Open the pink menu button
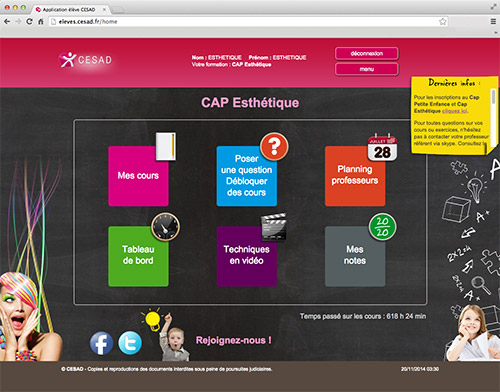The height and width of the screenshot is (392, 500). (x=367, y=69)
